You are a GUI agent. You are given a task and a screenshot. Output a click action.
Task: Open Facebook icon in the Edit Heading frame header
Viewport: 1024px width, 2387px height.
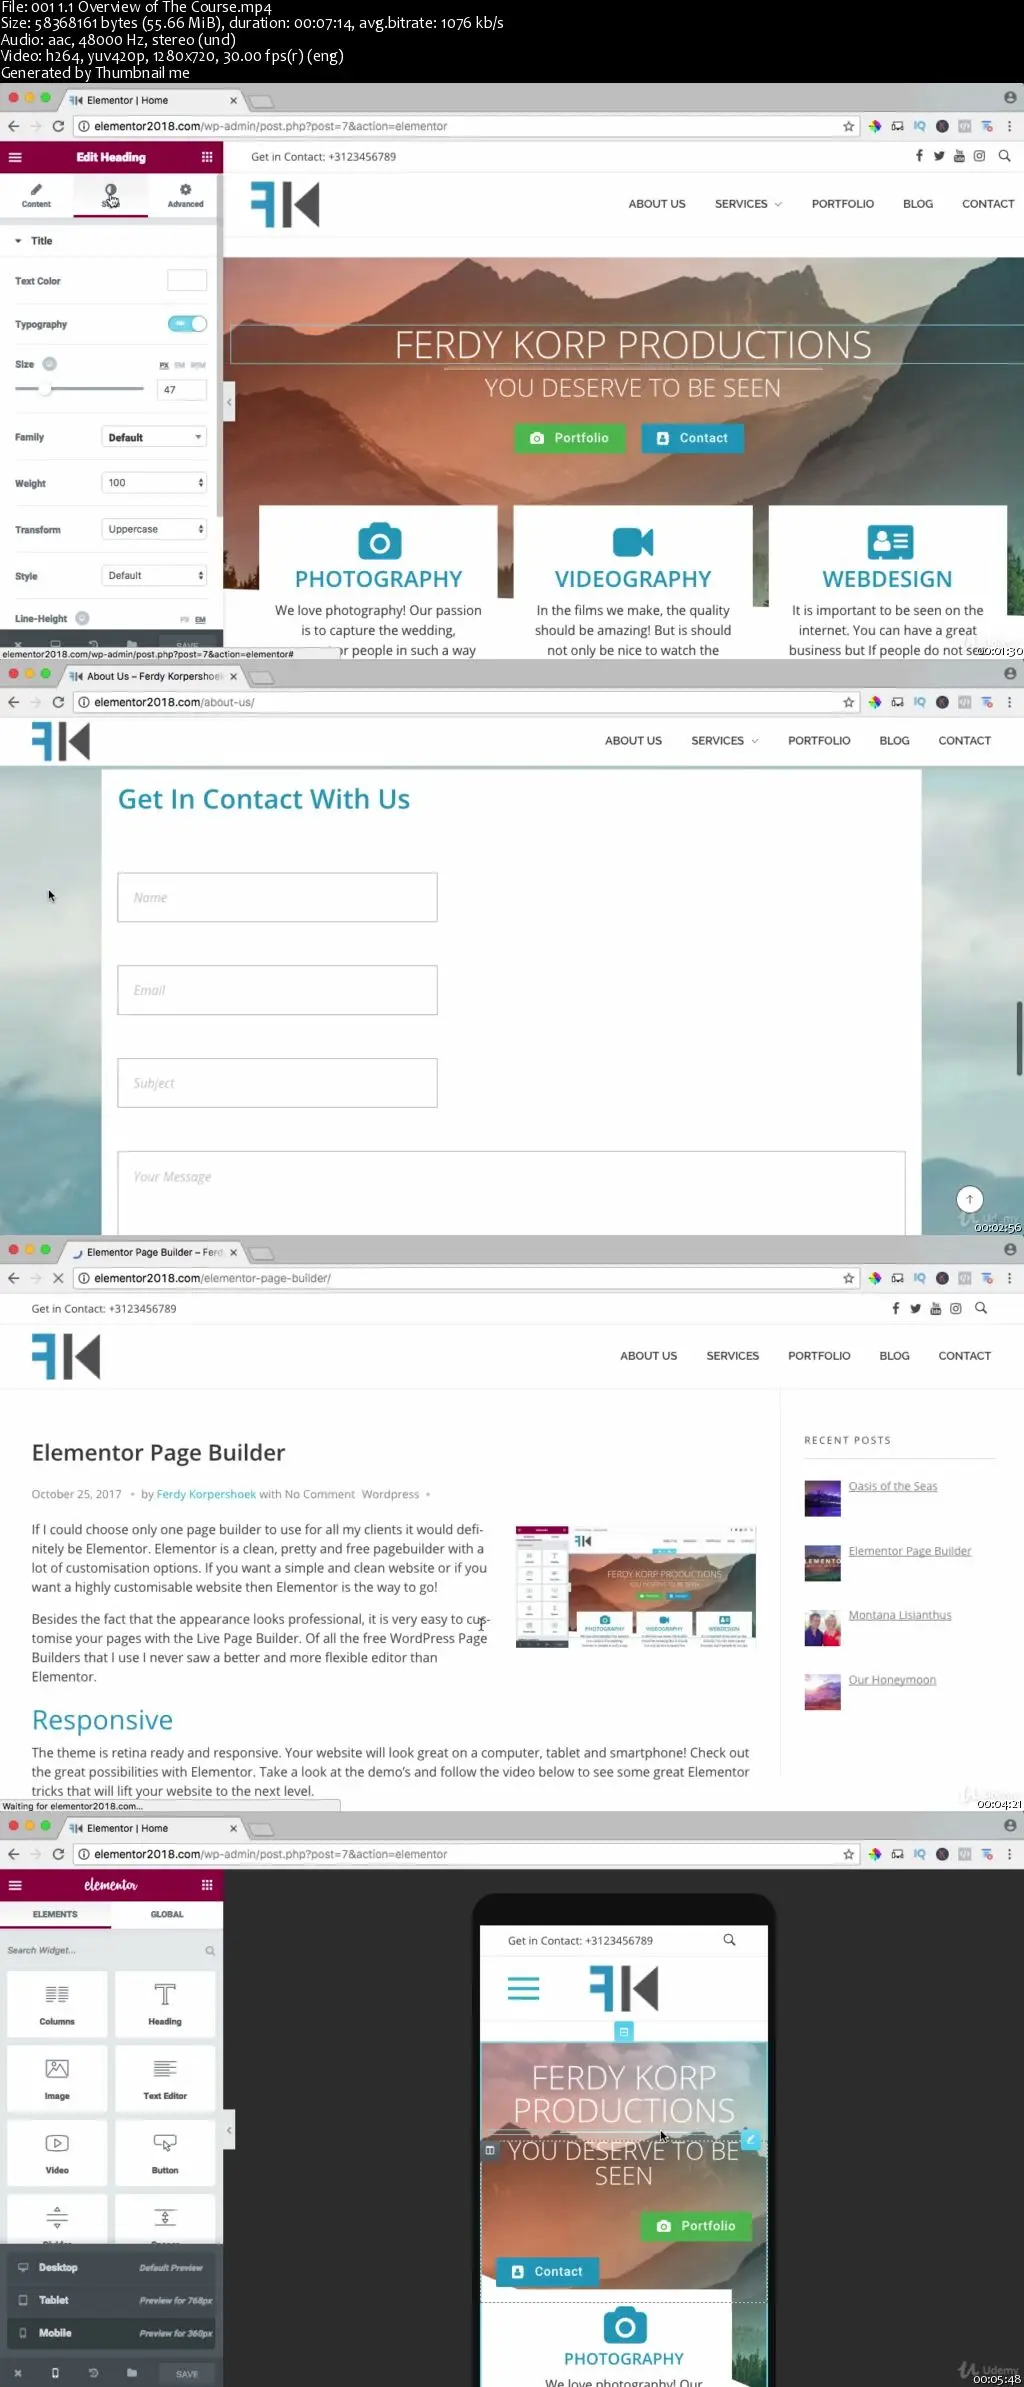[x=919, y=156]
